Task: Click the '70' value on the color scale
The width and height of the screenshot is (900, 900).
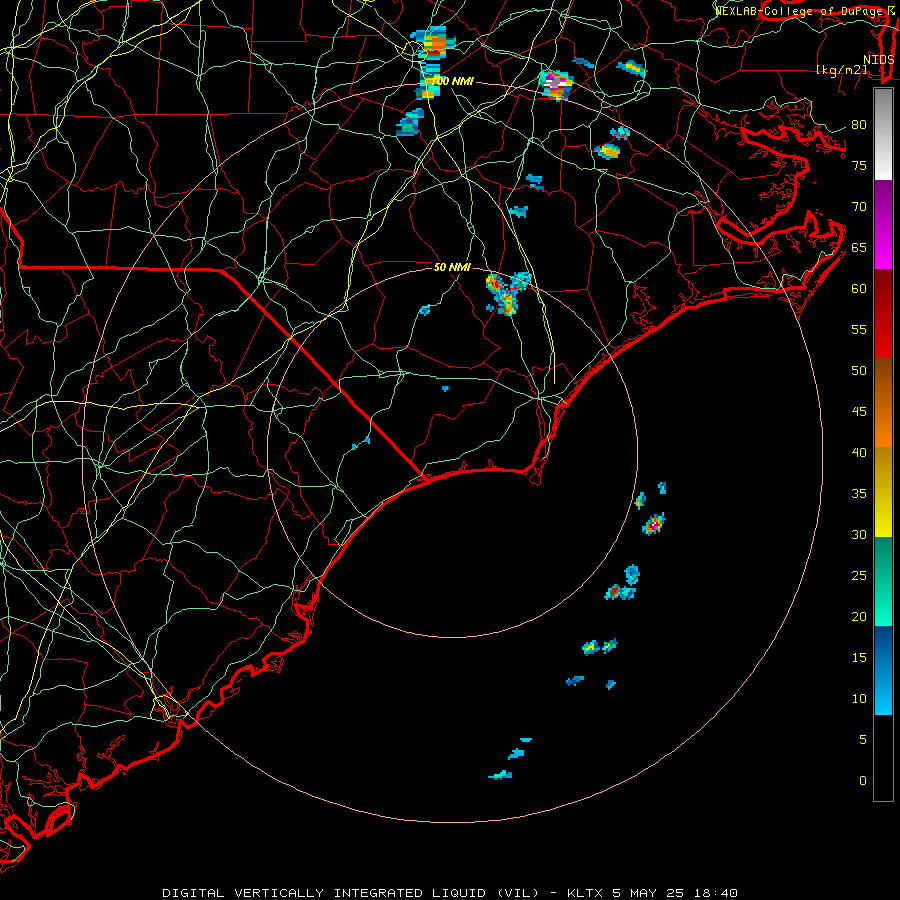Action: 859,207
